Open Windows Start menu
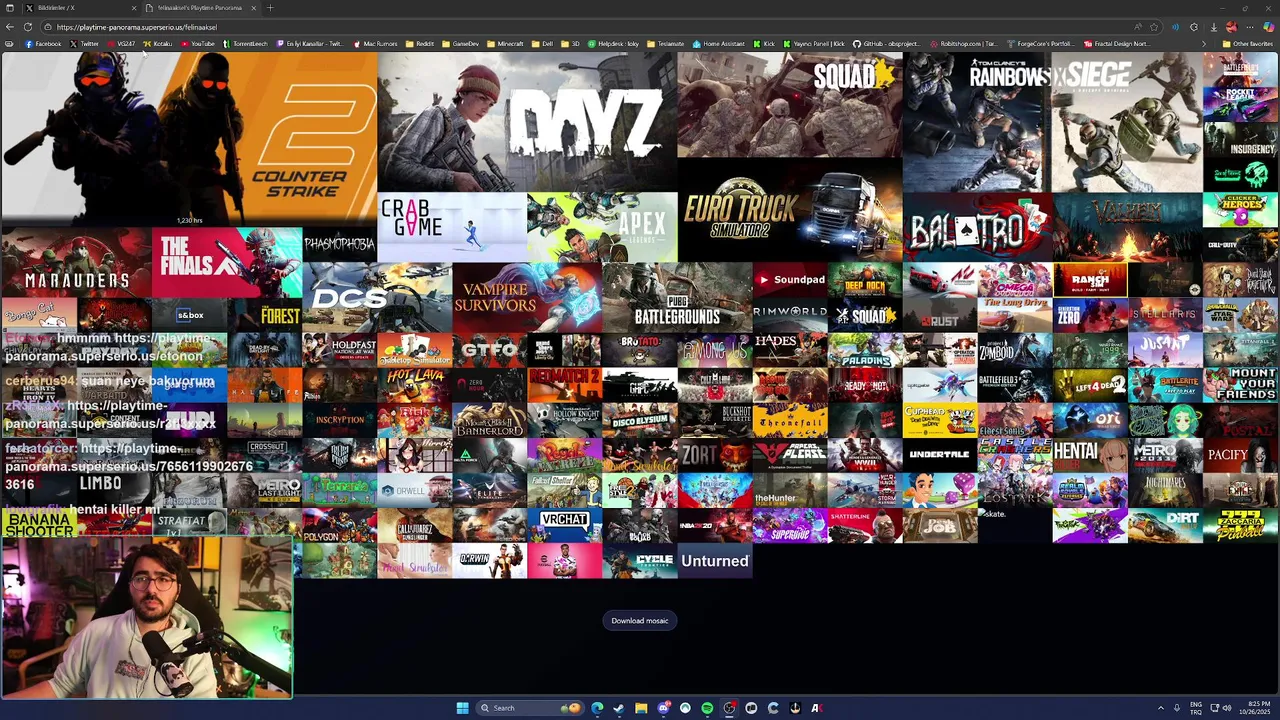Screen dimensions: 1280x720 point(462,708)
